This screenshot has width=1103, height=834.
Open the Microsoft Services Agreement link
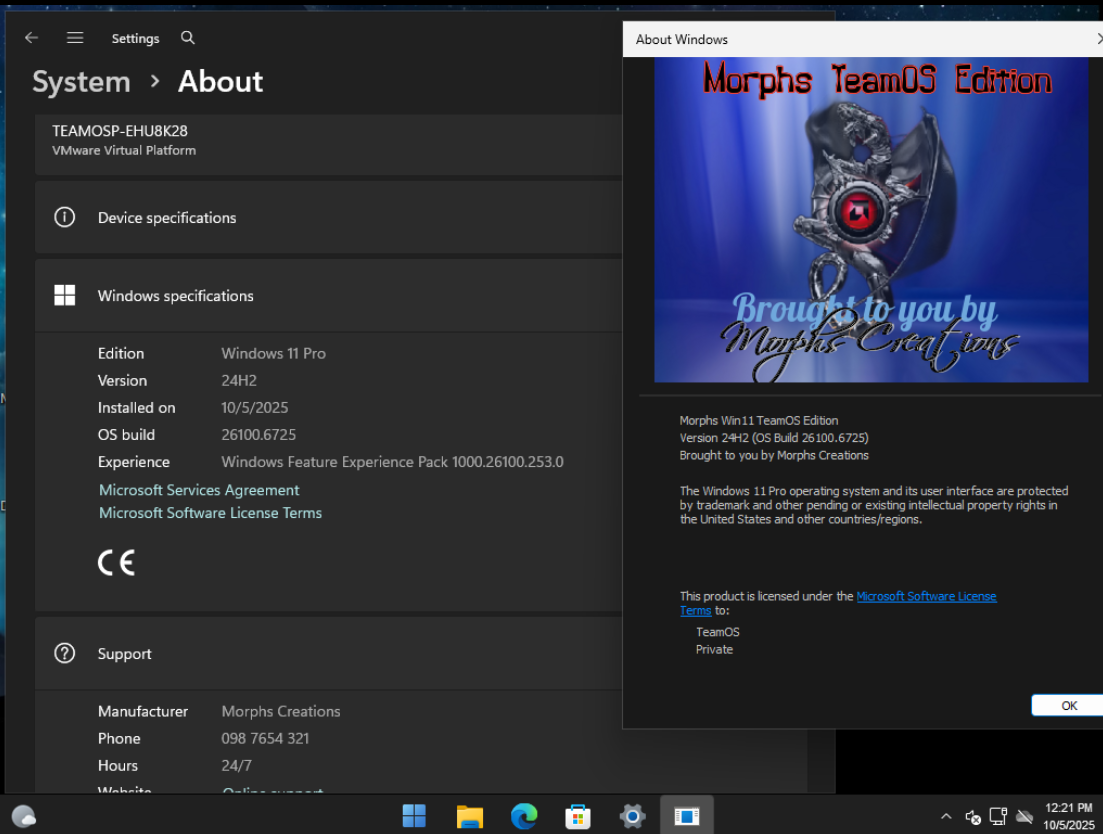[x=199, y=490]
